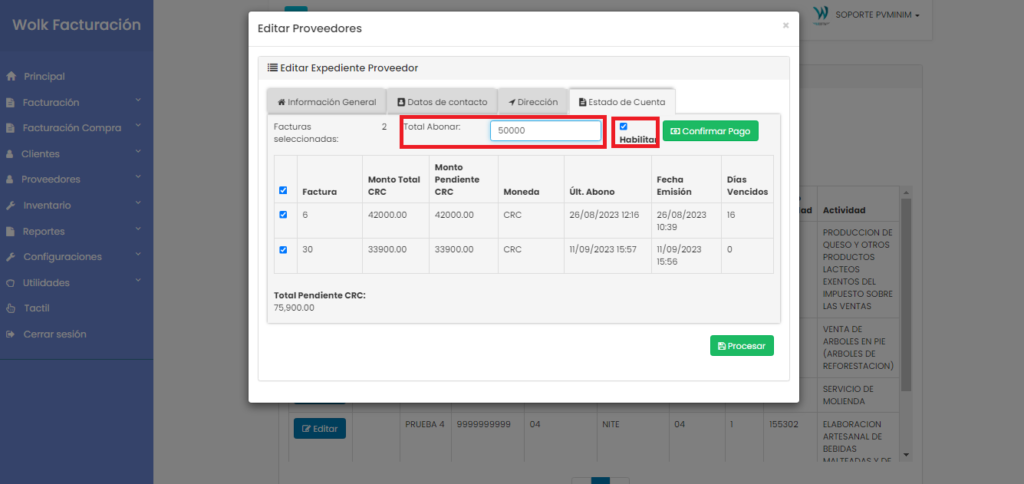Click the Wolk logo next to SOPORTE PVMINIM

(x=821, y=15)
